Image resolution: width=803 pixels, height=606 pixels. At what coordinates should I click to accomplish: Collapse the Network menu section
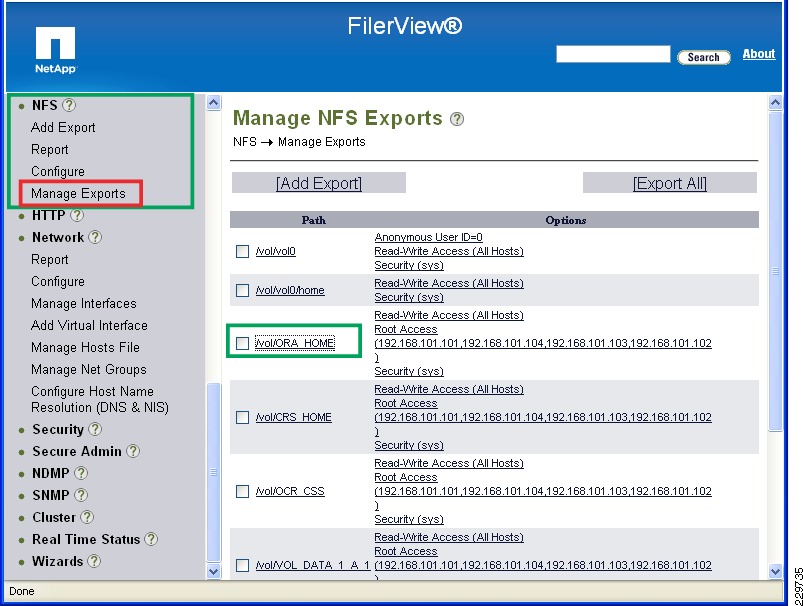click(58, 237)
